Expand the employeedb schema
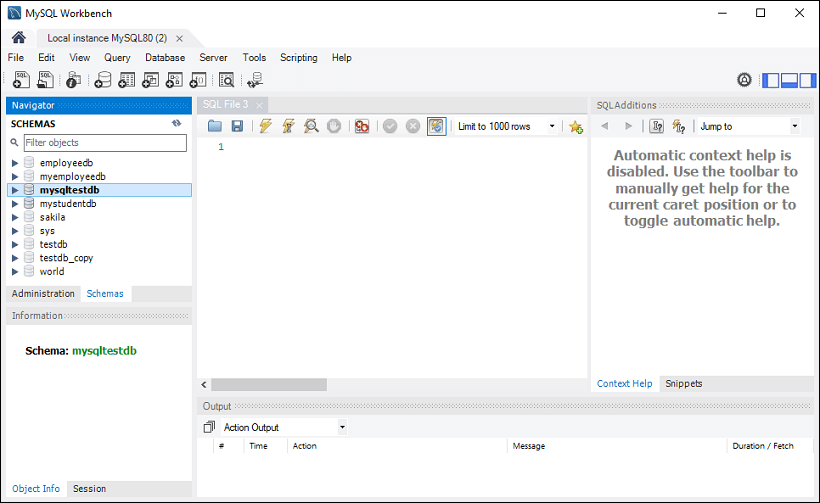This screenshot has width=820, height=503. pyautogui.click(x=15, y=163)
